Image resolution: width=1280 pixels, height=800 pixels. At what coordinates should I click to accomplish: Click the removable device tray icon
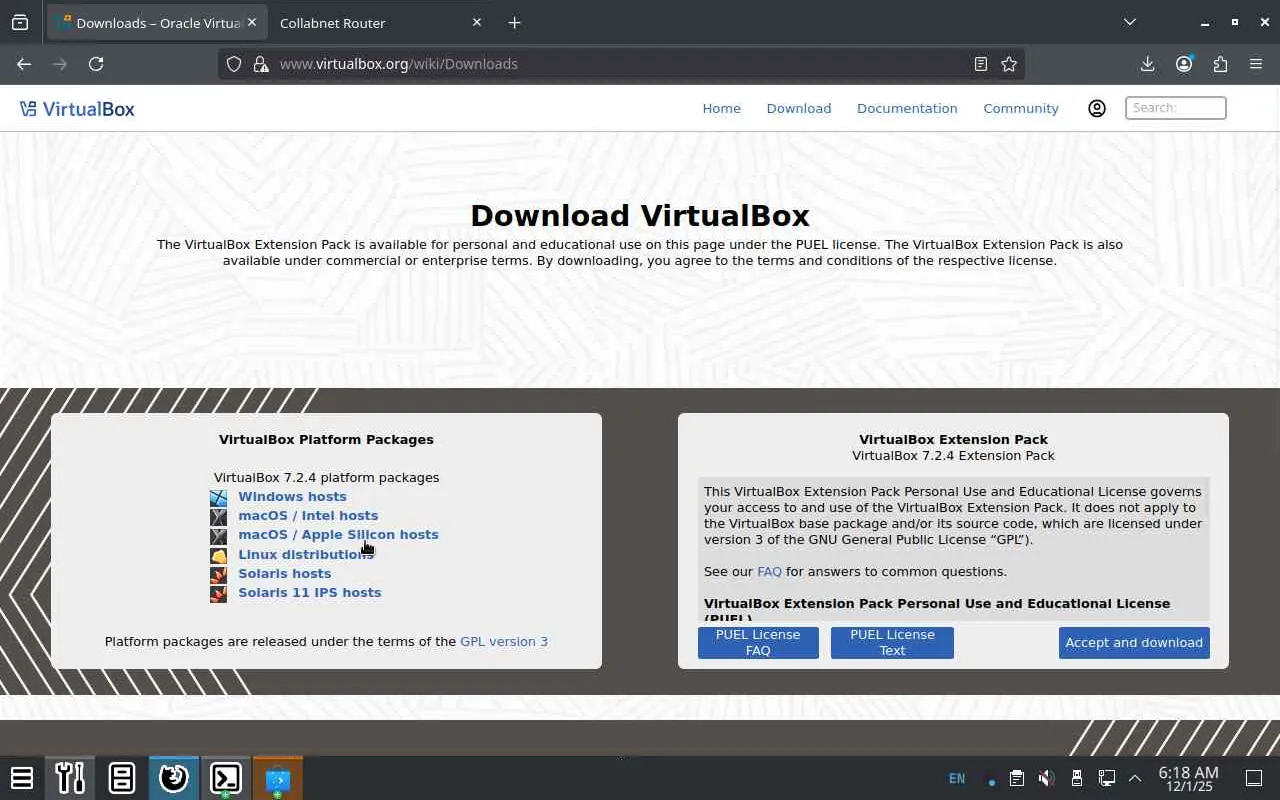(x=1077, y=778)
